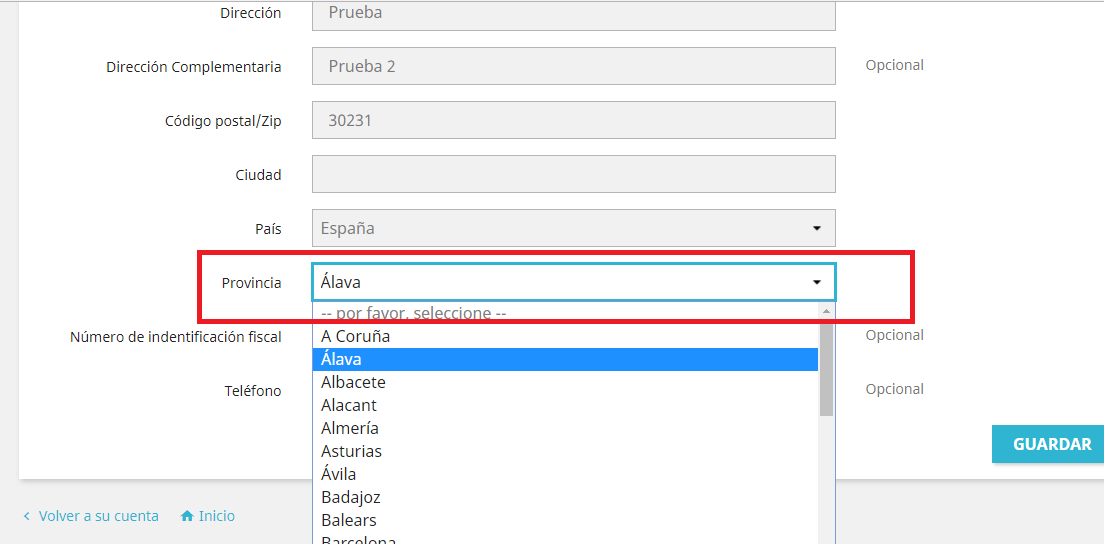
Task: Click the home icon beside Inicio
Action: [187, 516]
